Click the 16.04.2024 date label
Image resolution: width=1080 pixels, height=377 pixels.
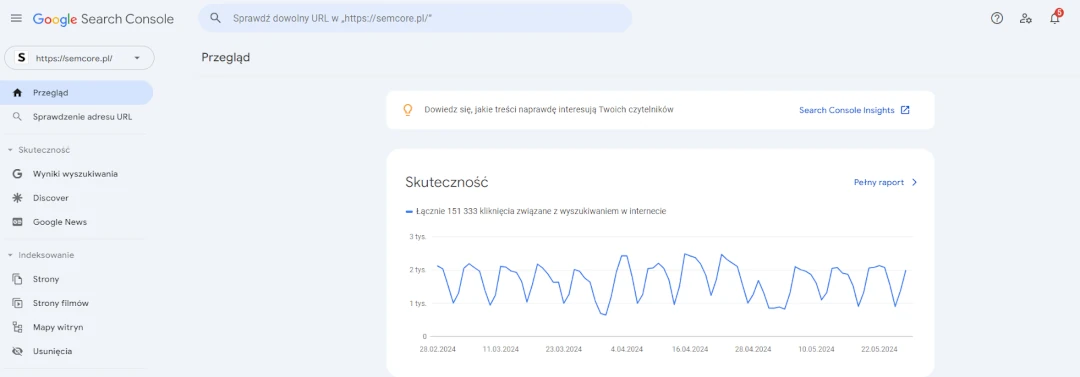pyautogui.click(x=690, y=349)
